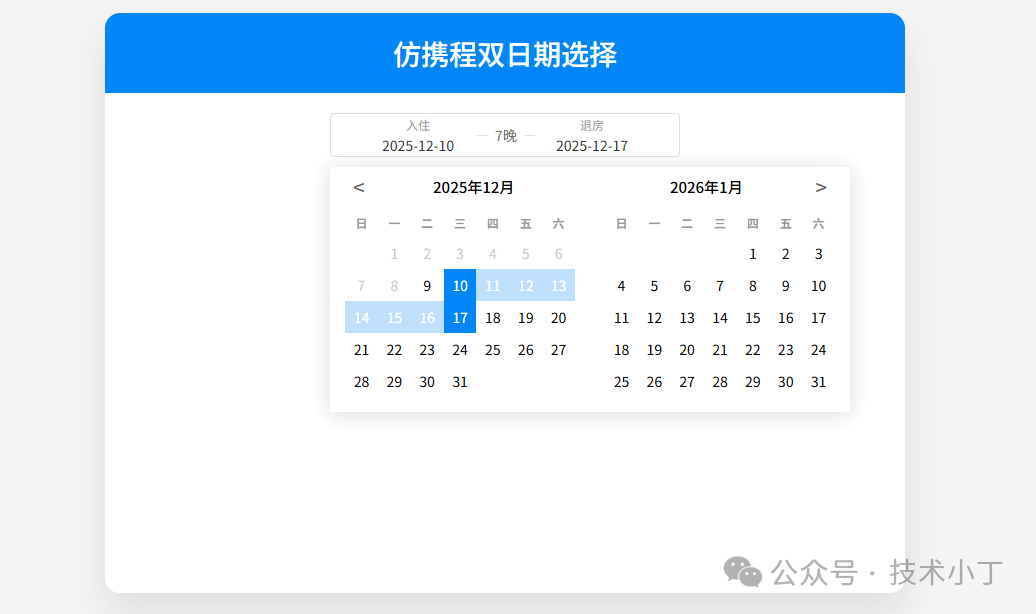
Task: Select December 17 check-out end date
Action: click(x=460, y=318)
